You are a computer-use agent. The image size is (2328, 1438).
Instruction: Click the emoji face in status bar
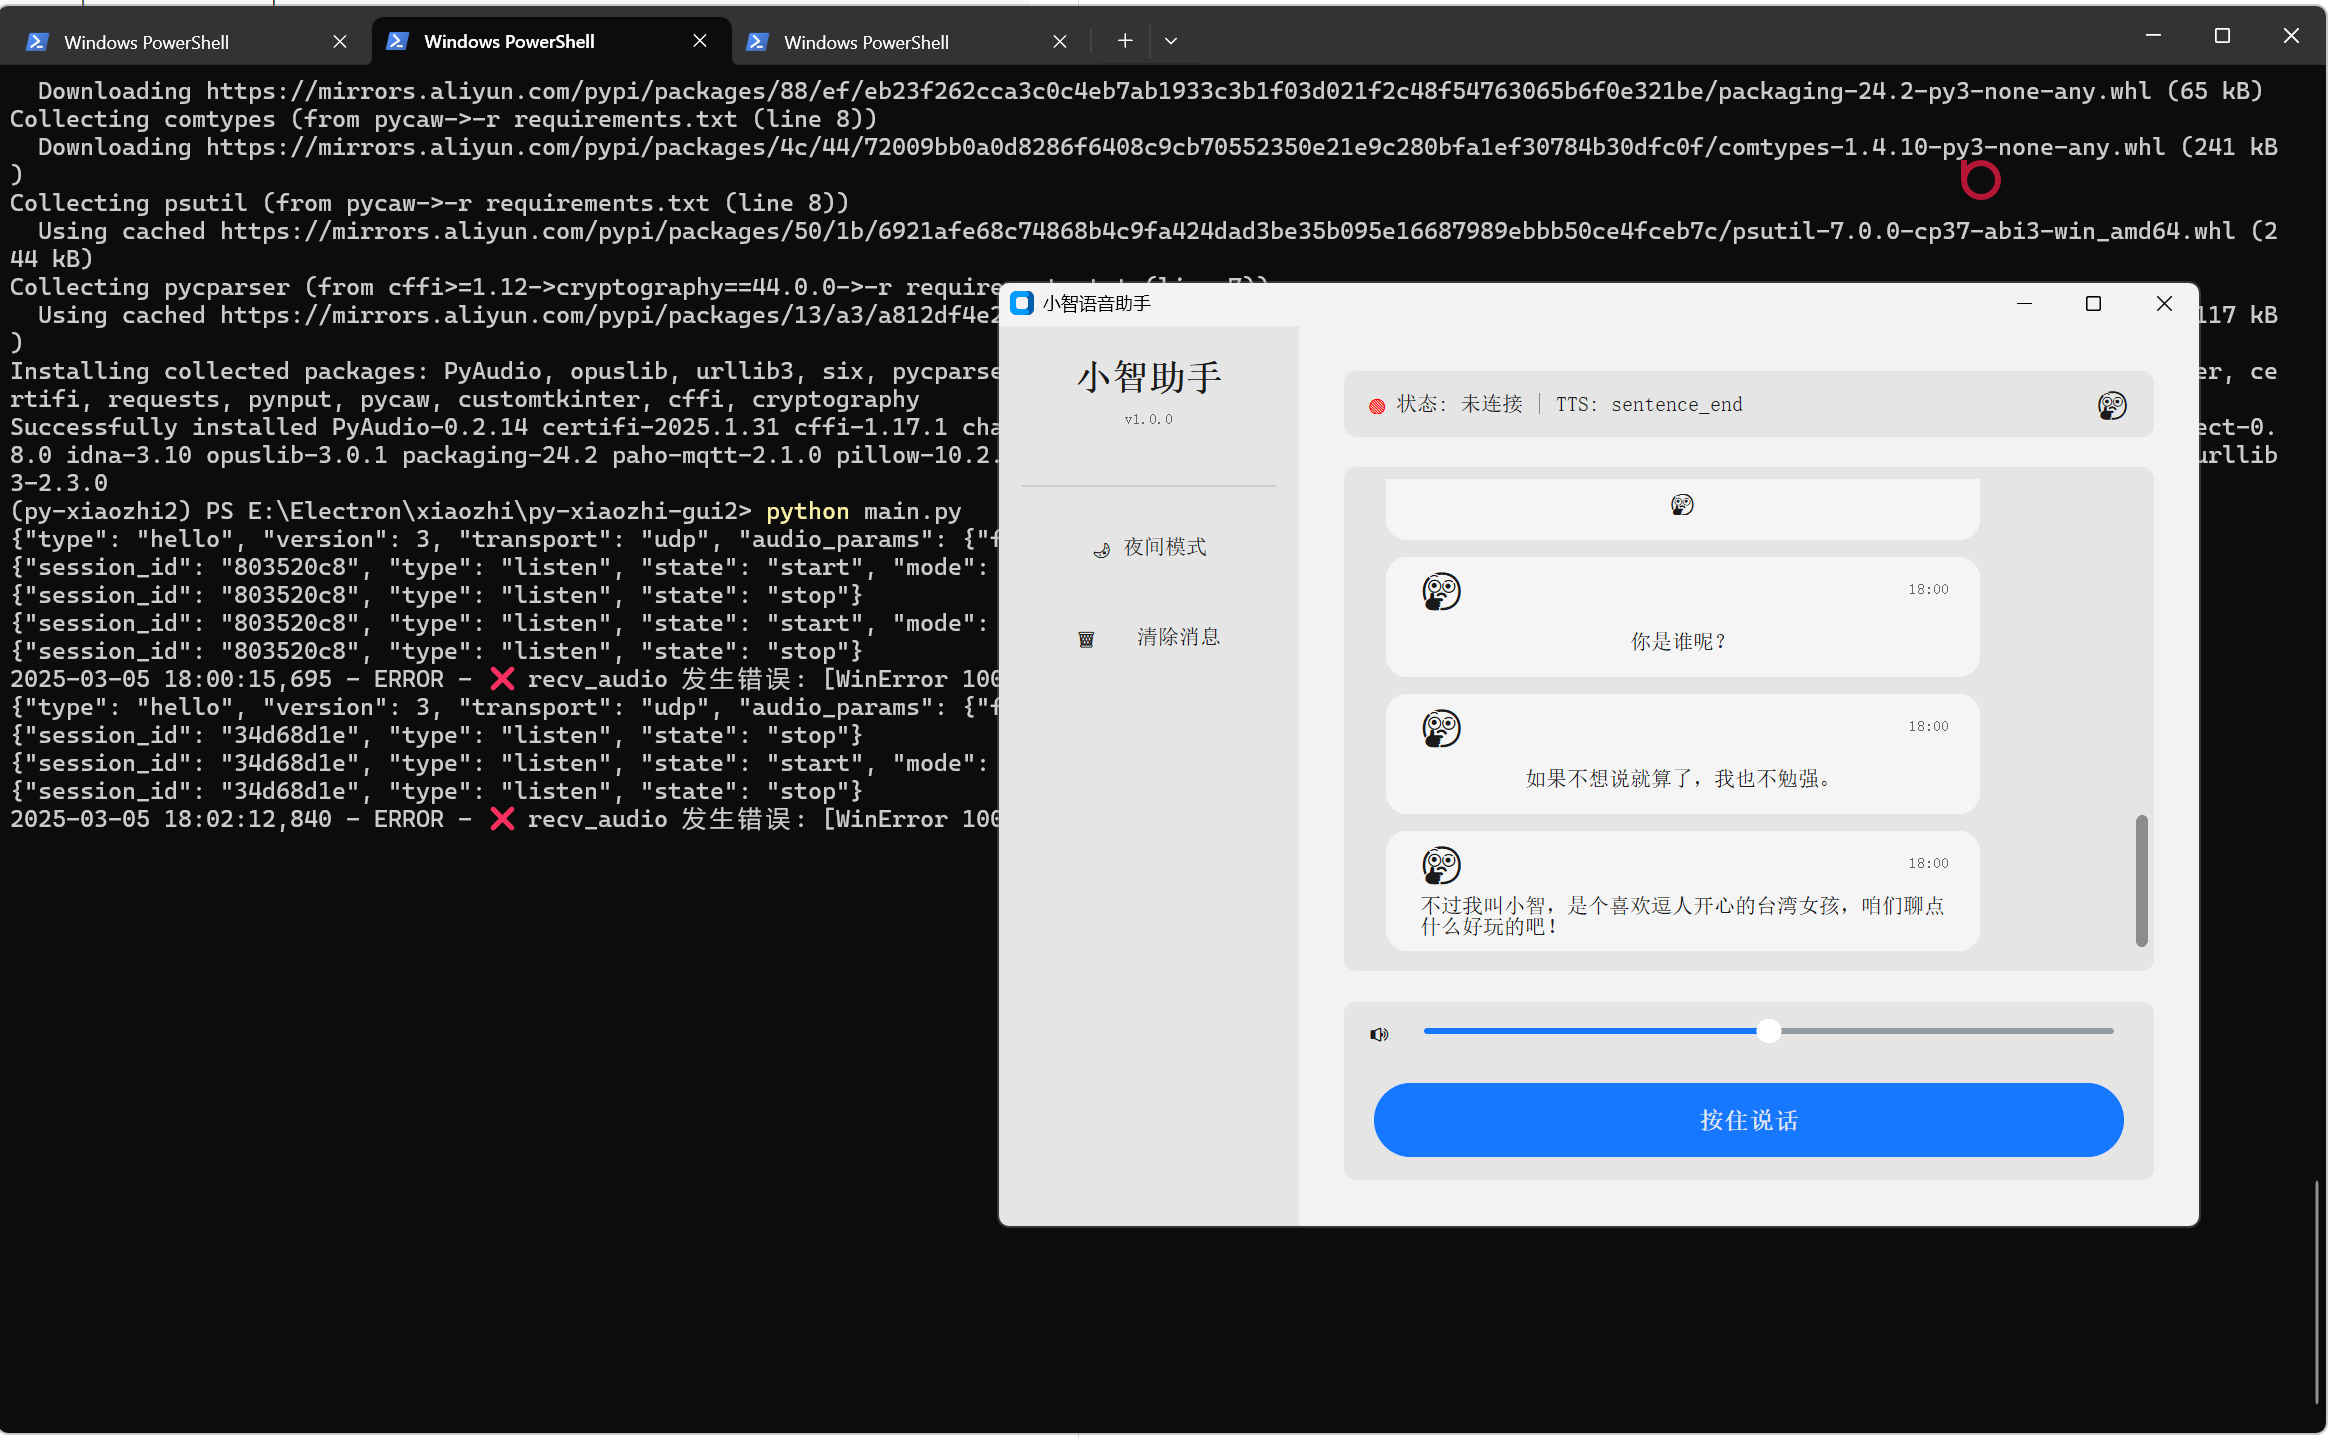coord(2111,405)
